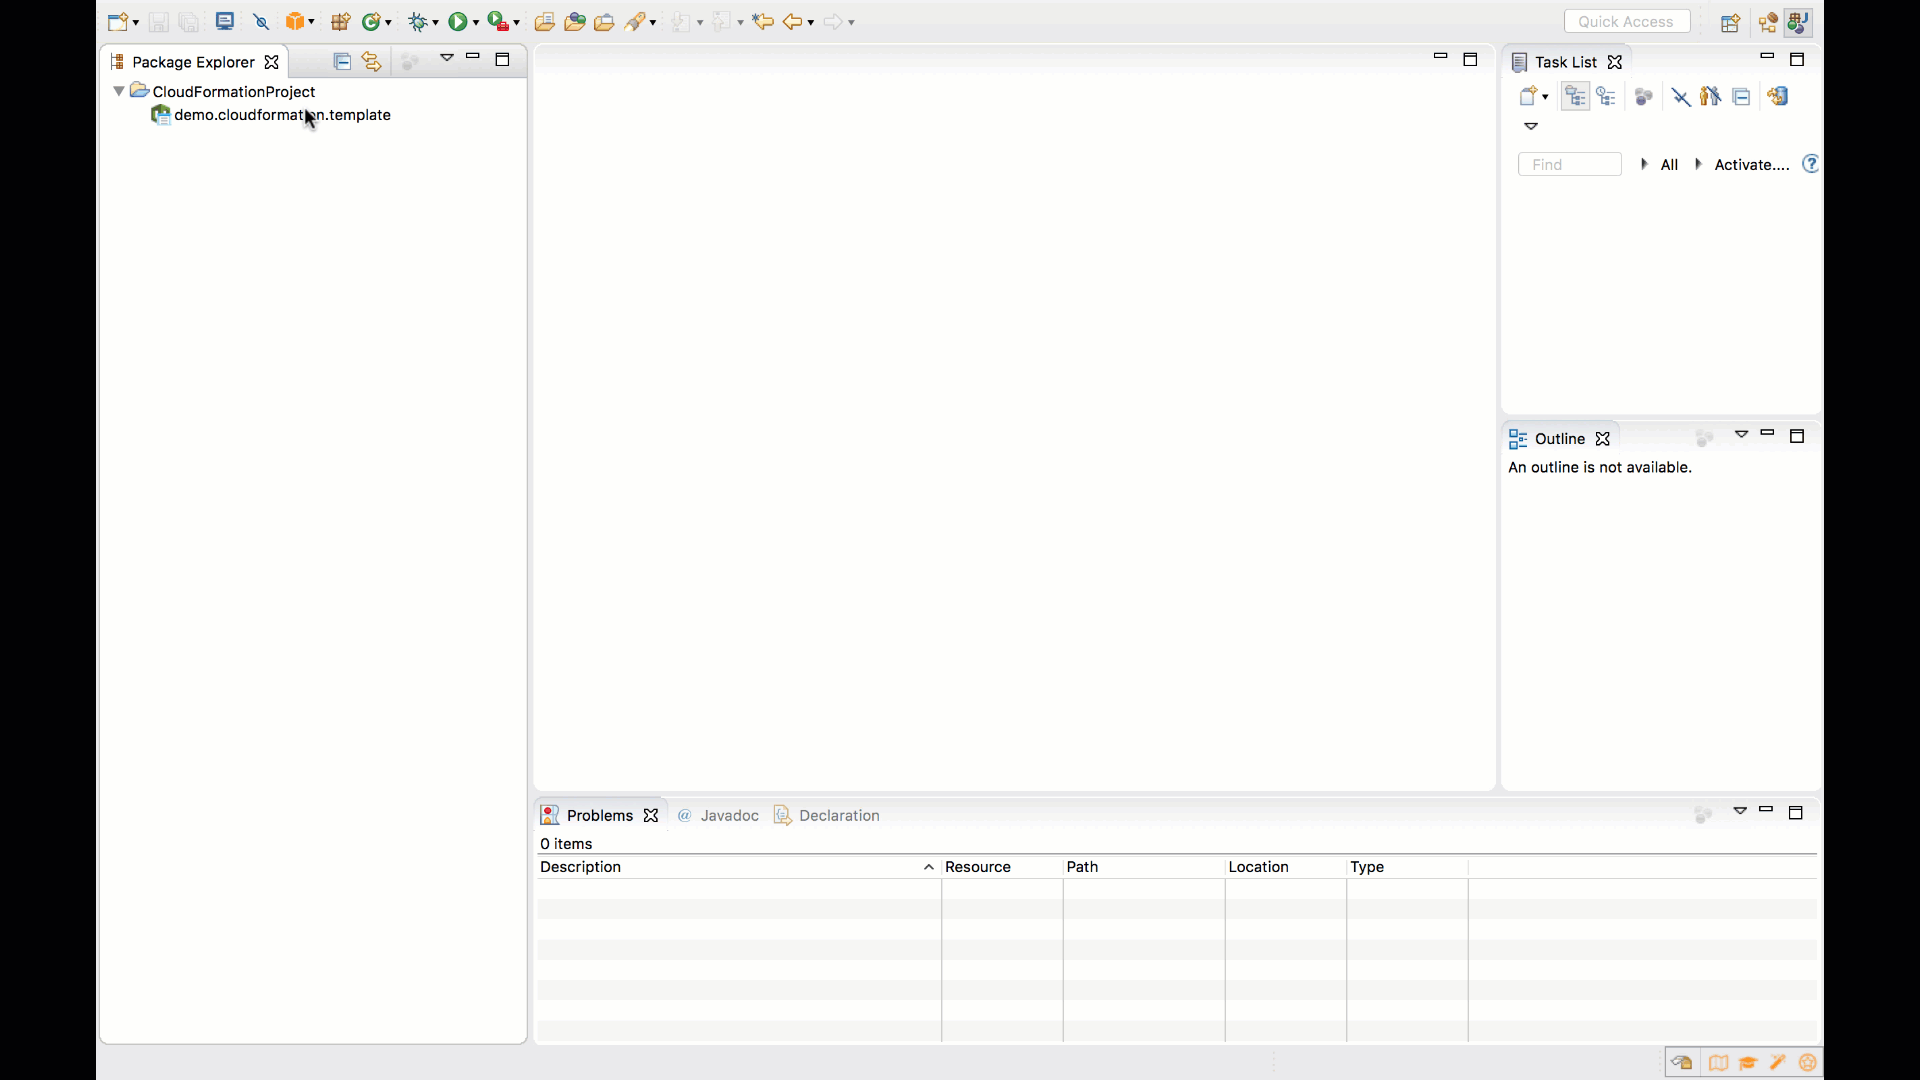Image resolution: width=1920 pixels, height=1080 pixels.
Task: Click the Quick Access search field
Action: (1626, 22)
